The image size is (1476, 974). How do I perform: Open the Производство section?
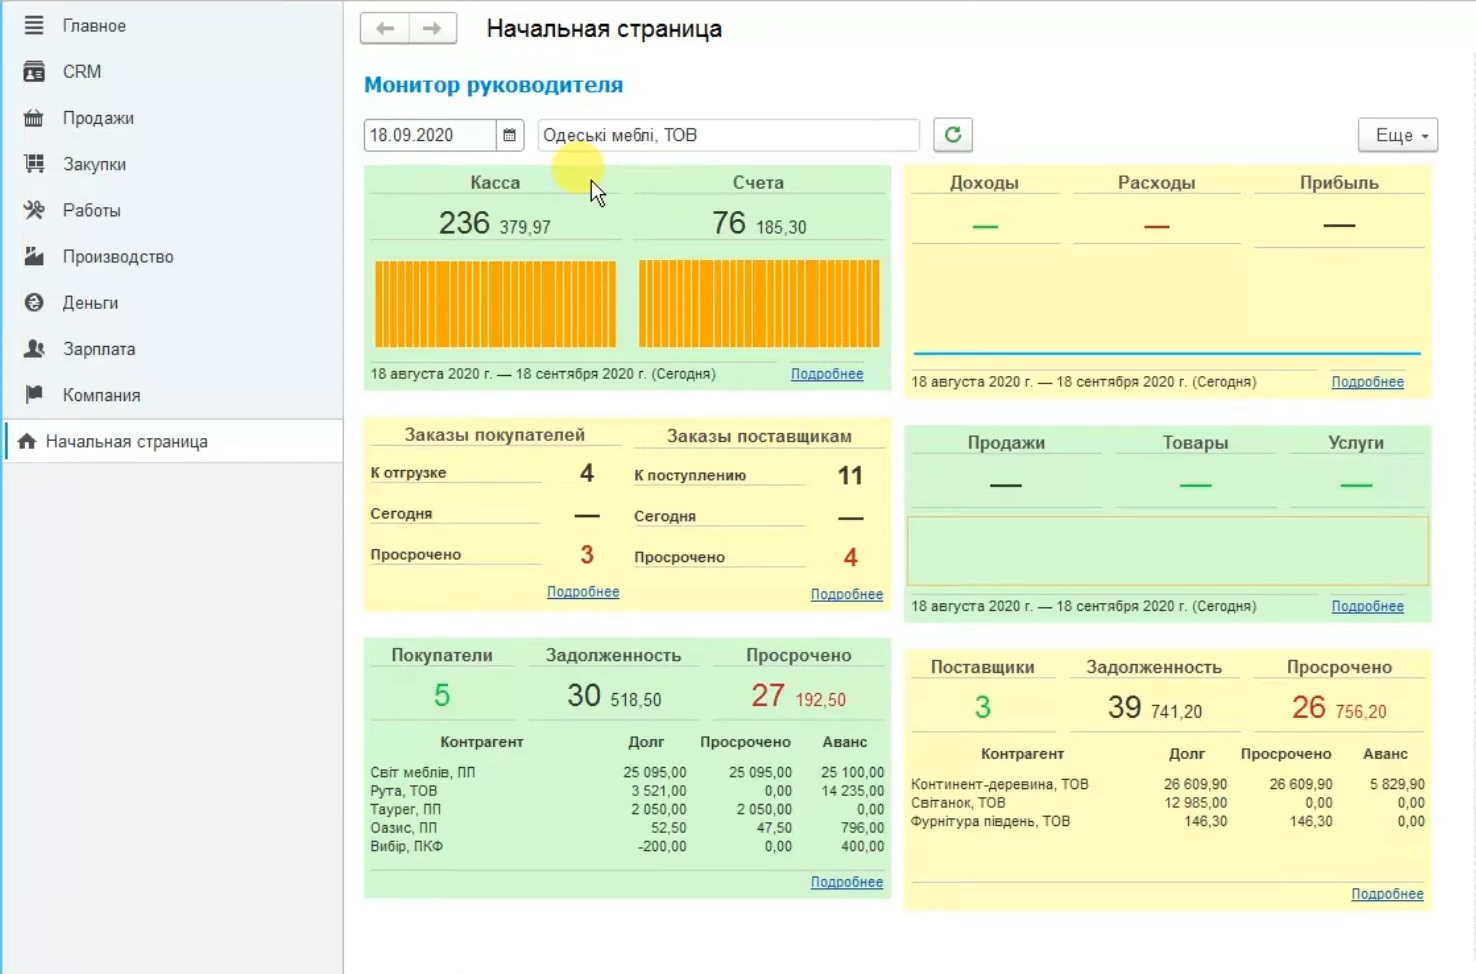point(118,256)
